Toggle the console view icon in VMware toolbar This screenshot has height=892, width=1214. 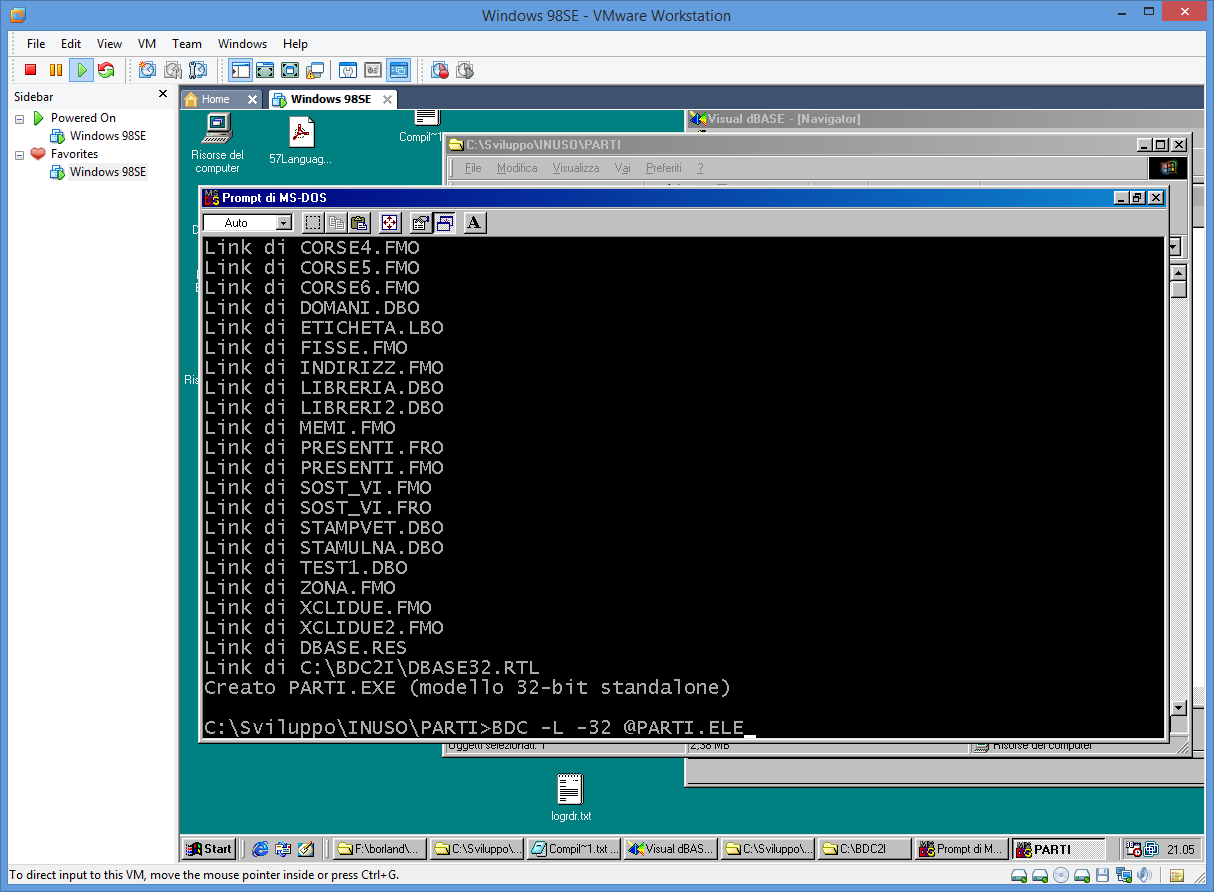399,70
